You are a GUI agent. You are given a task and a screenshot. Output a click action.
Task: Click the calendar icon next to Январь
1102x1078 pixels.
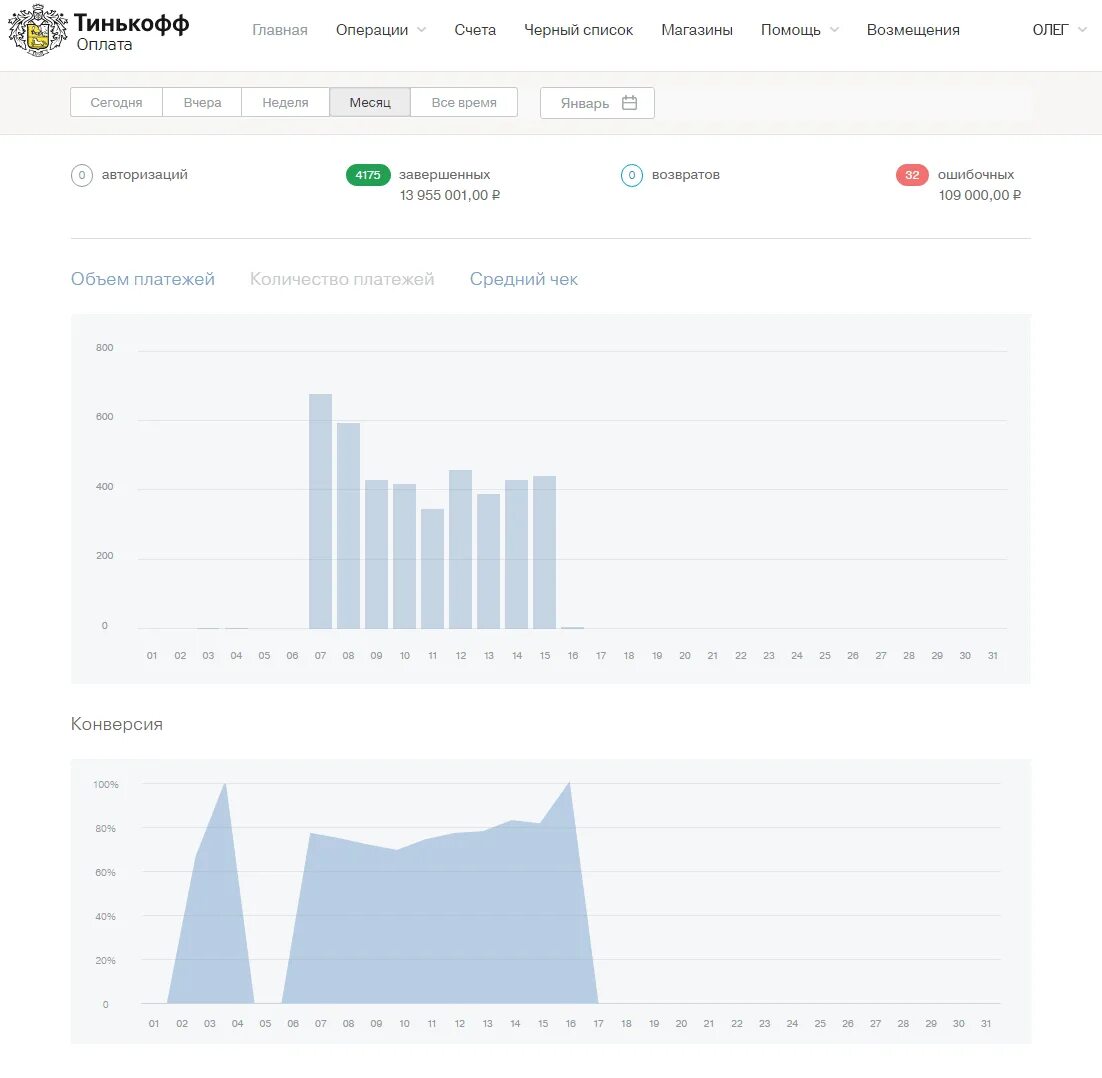630,103
